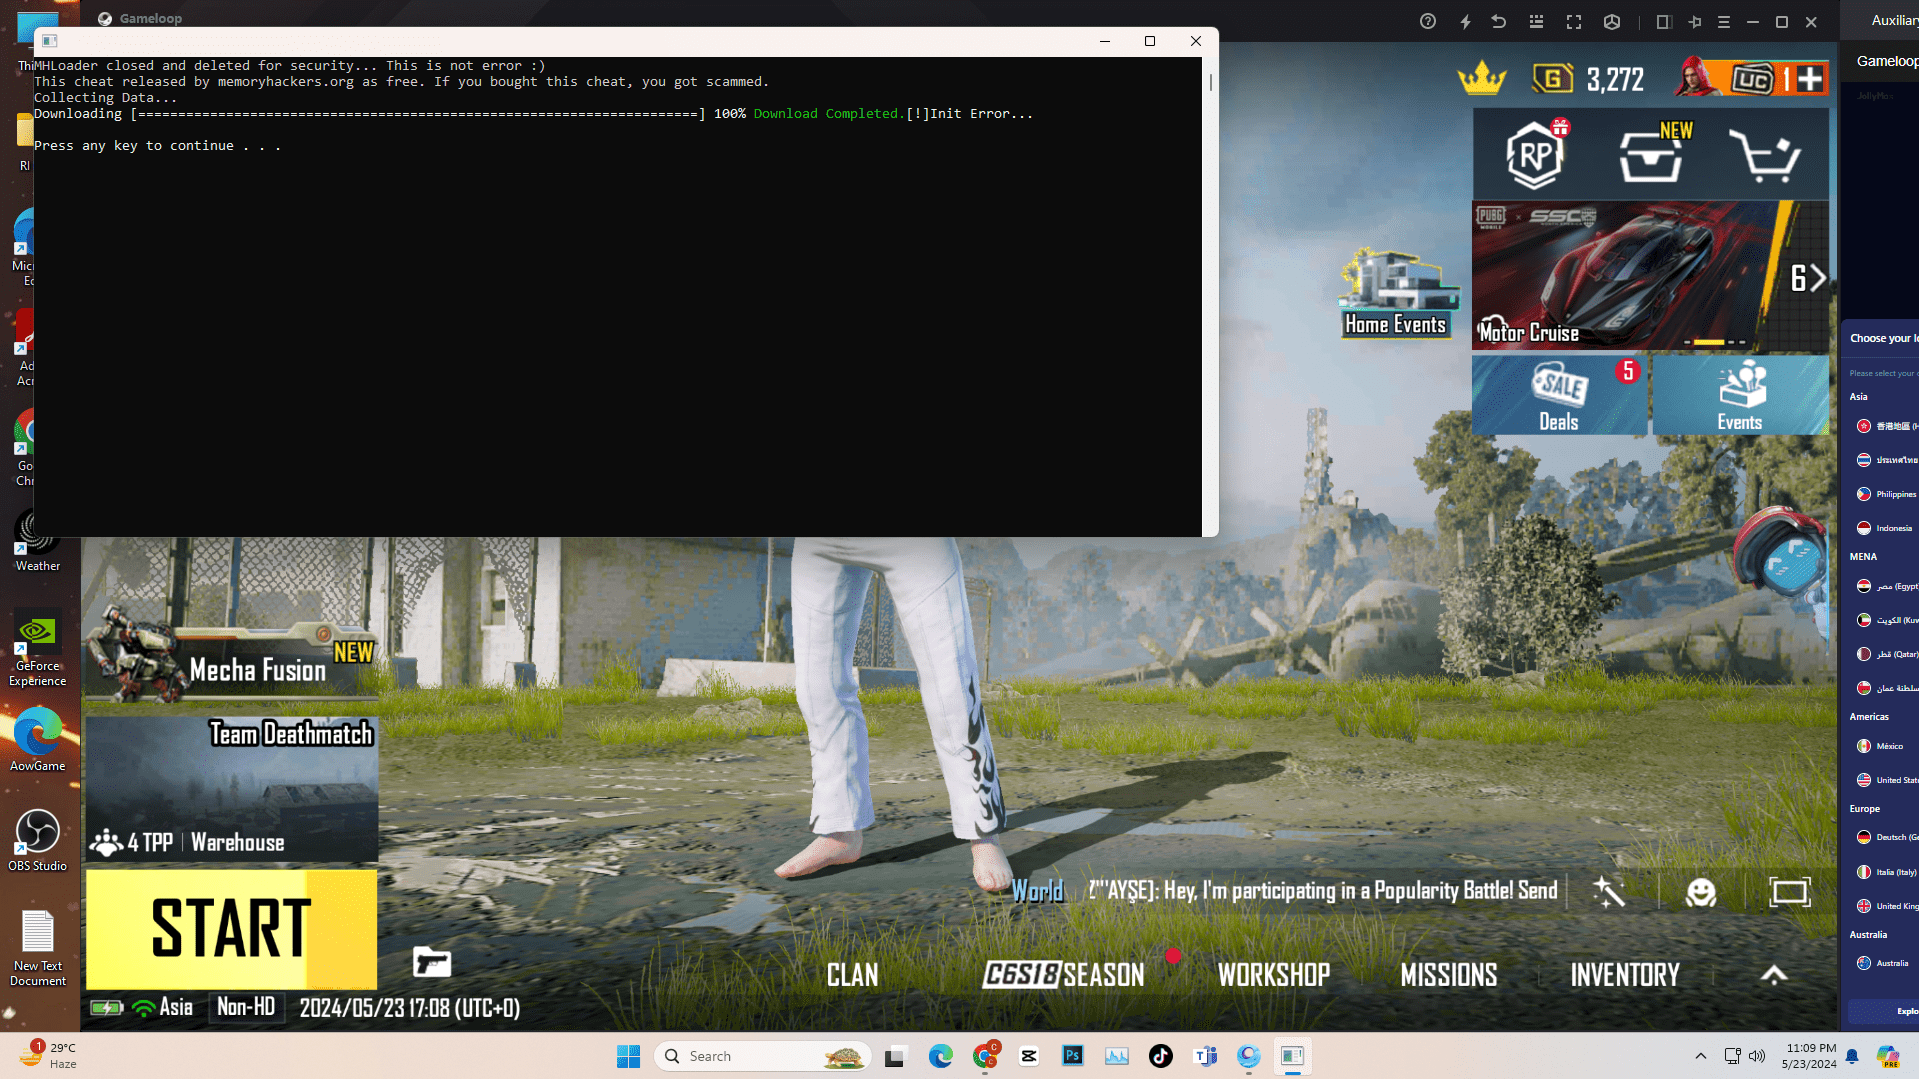Toggle Gameloop fullscreen icon
1919x1079 pixels.
tap(1574, 21)
